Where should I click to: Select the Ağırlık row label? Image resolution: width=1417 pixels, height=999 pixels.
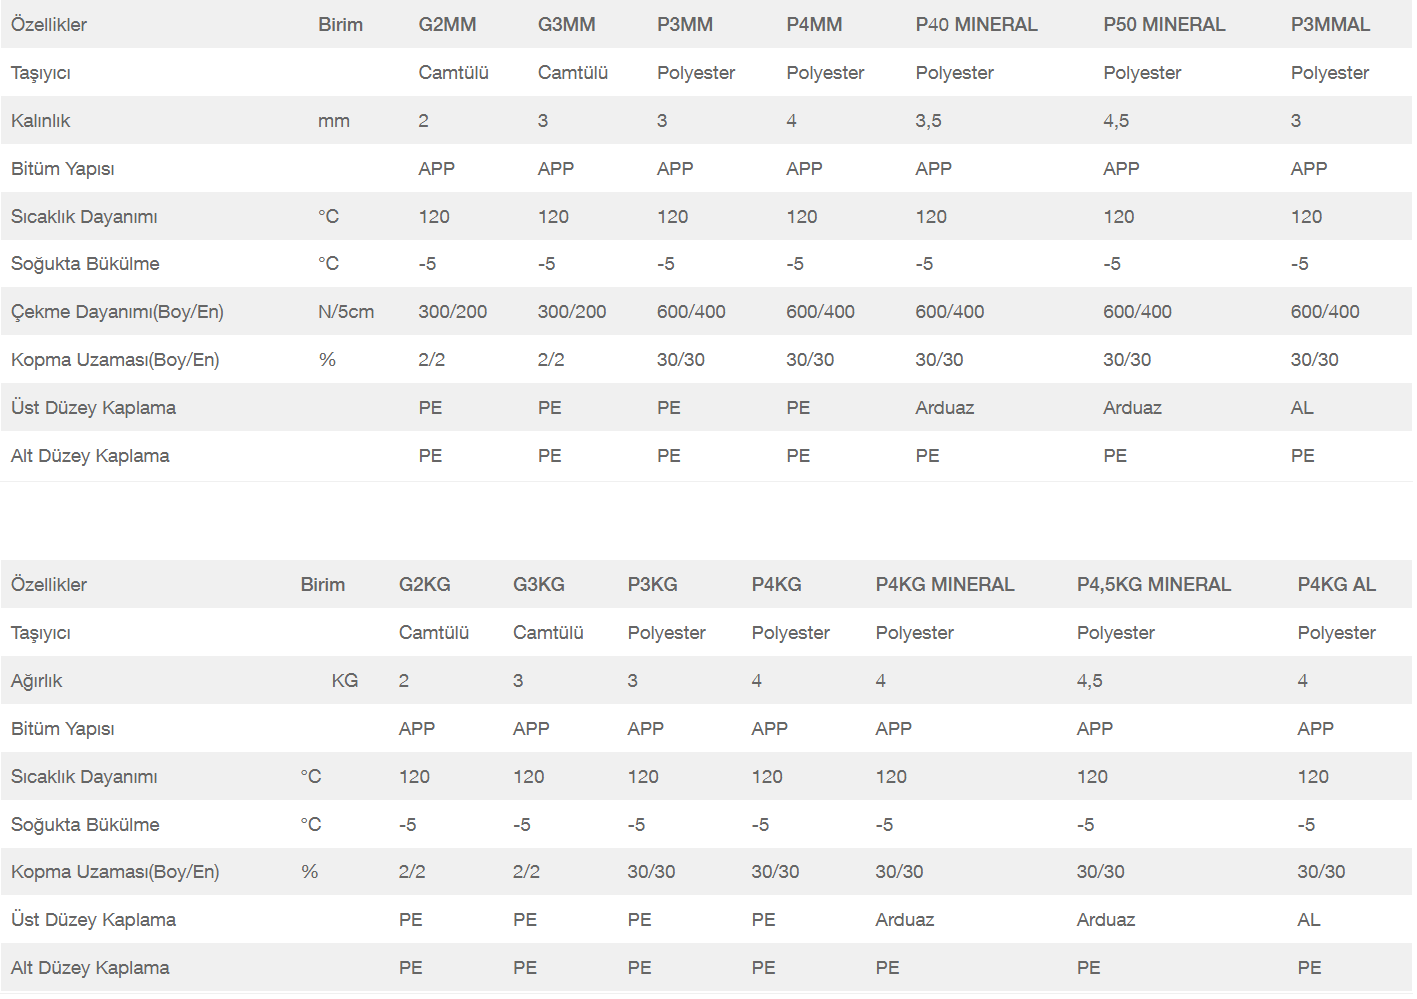[36, 681]
